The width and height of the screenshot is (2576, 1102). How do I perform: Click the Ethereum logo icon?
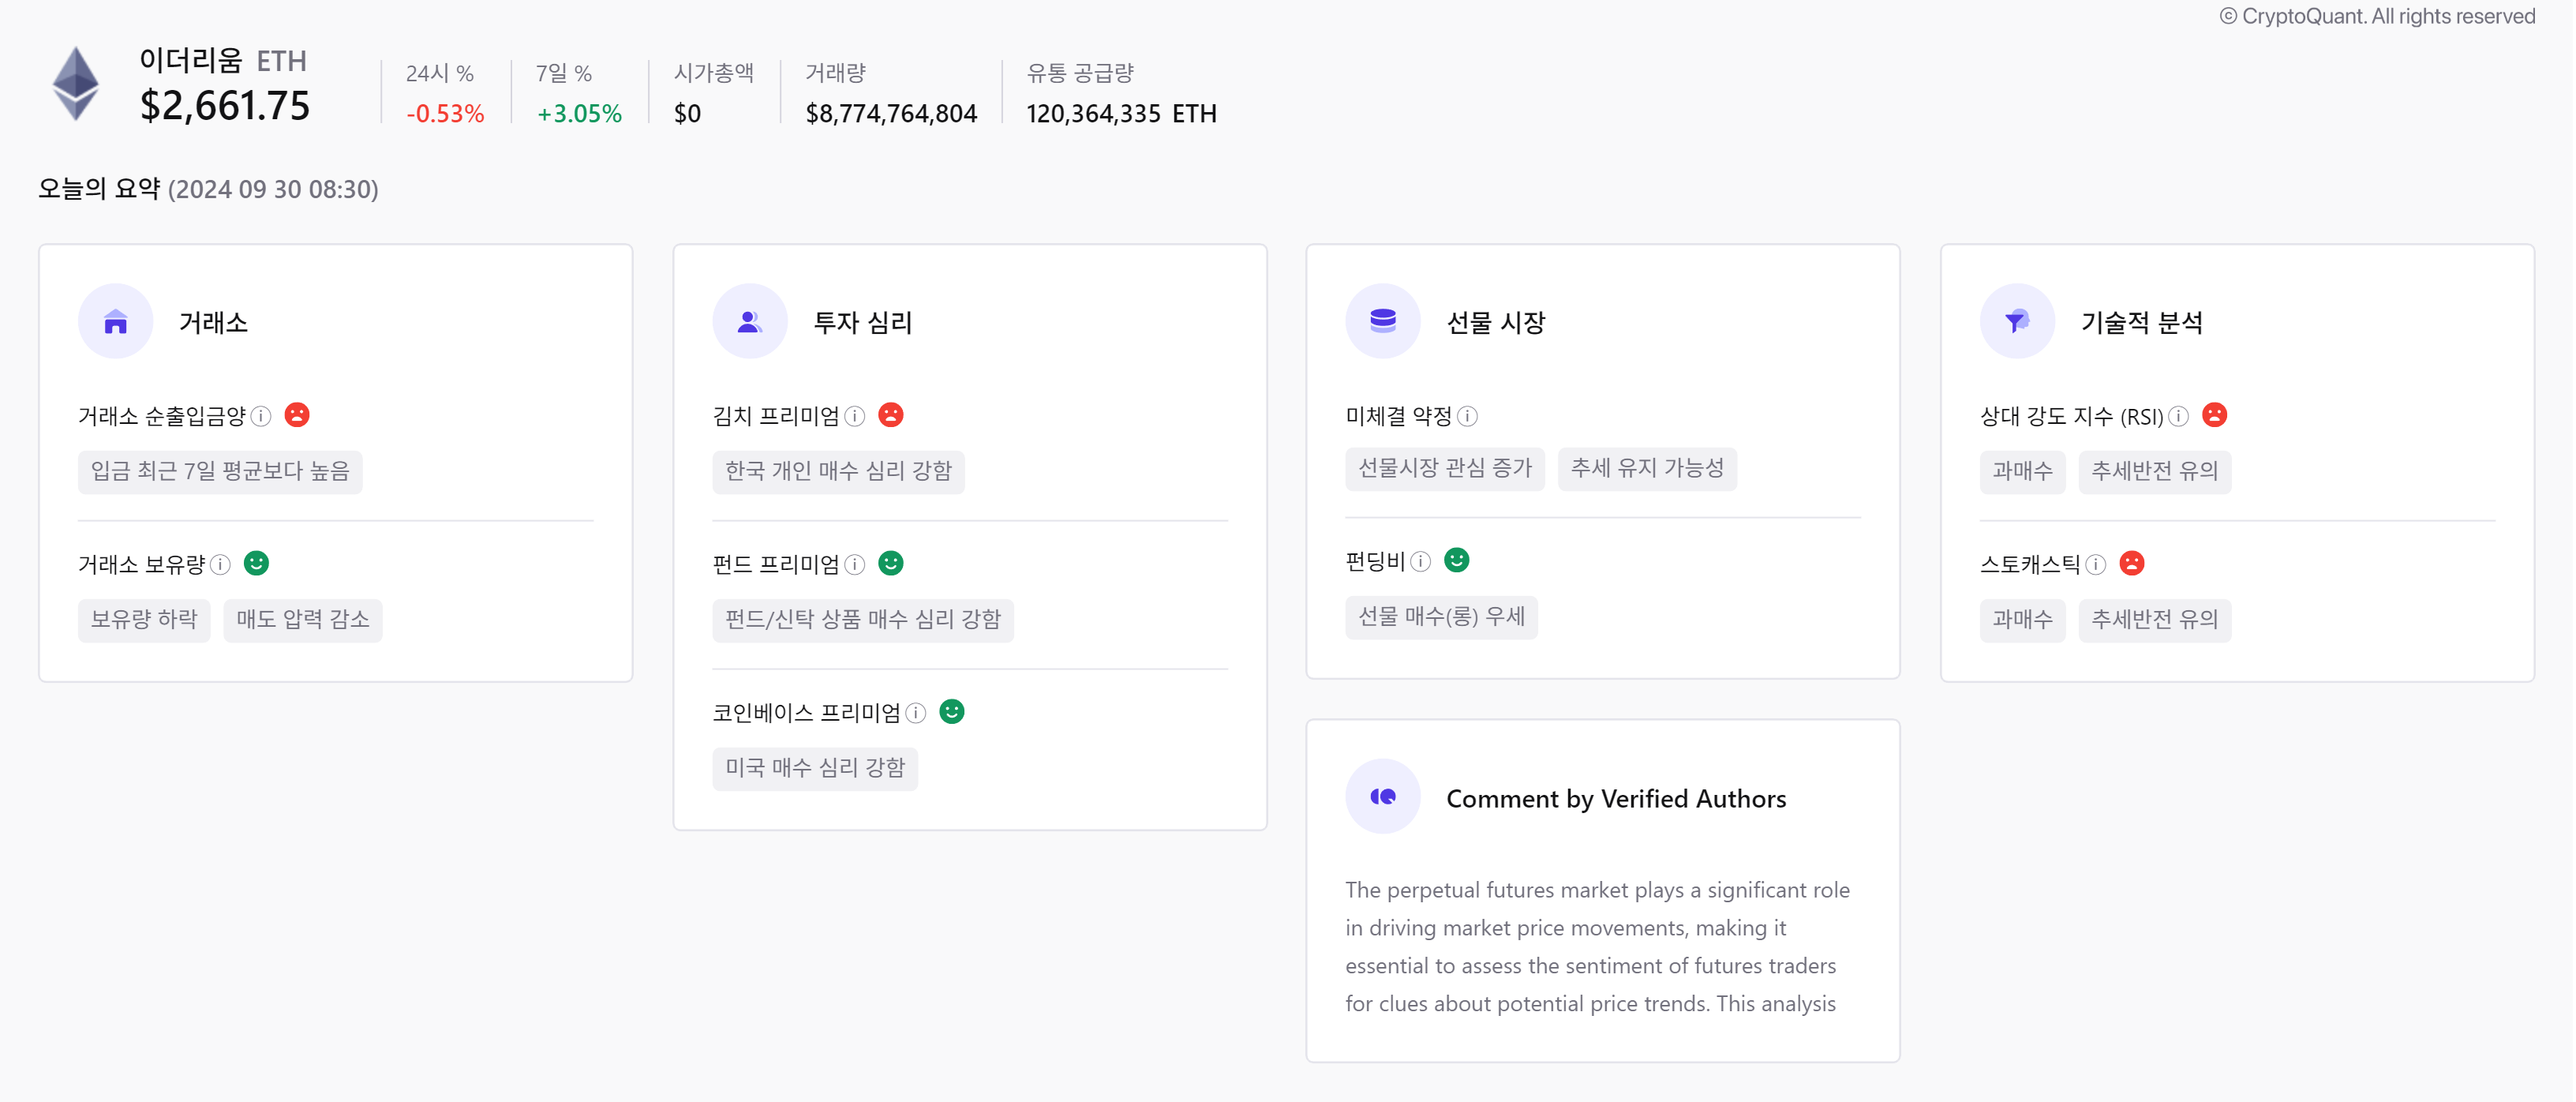[x=76, y=83]
